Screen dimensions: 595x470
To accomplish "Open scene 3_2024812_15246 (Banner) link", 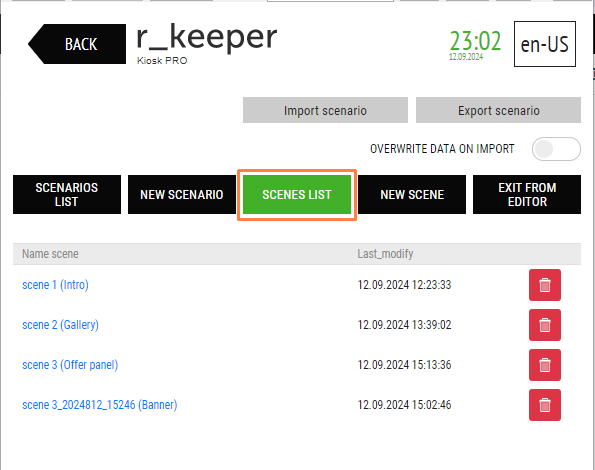I will coord(100,405).
